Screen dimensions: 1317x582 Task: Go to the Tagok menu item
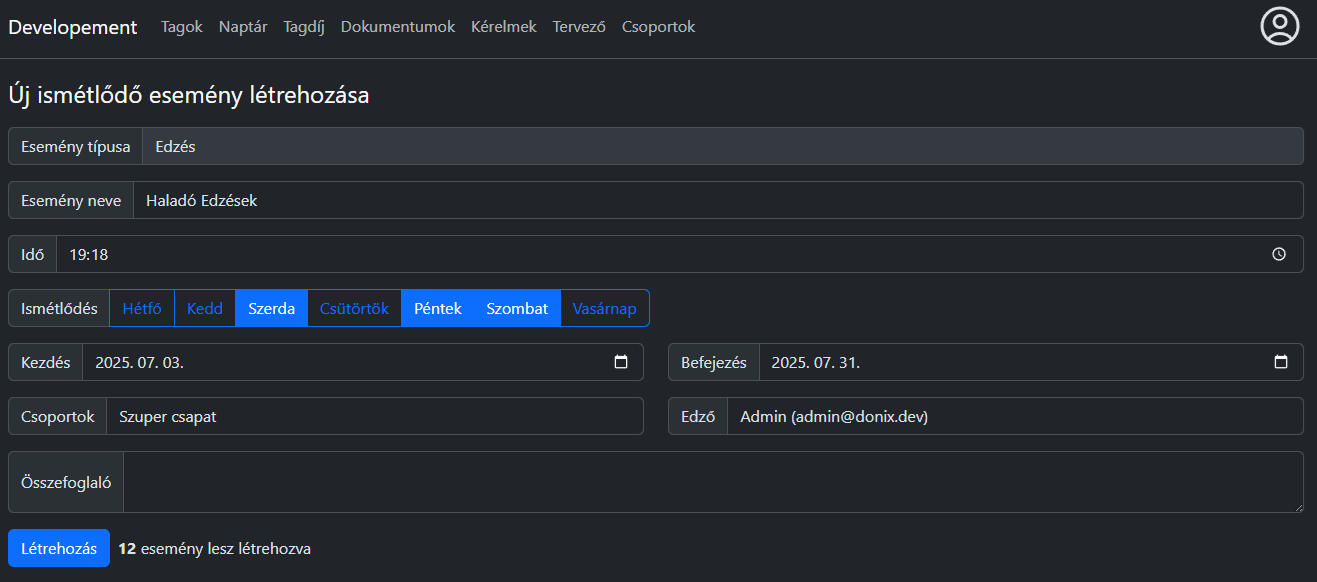pyautogui.click(x=182, y=27)
